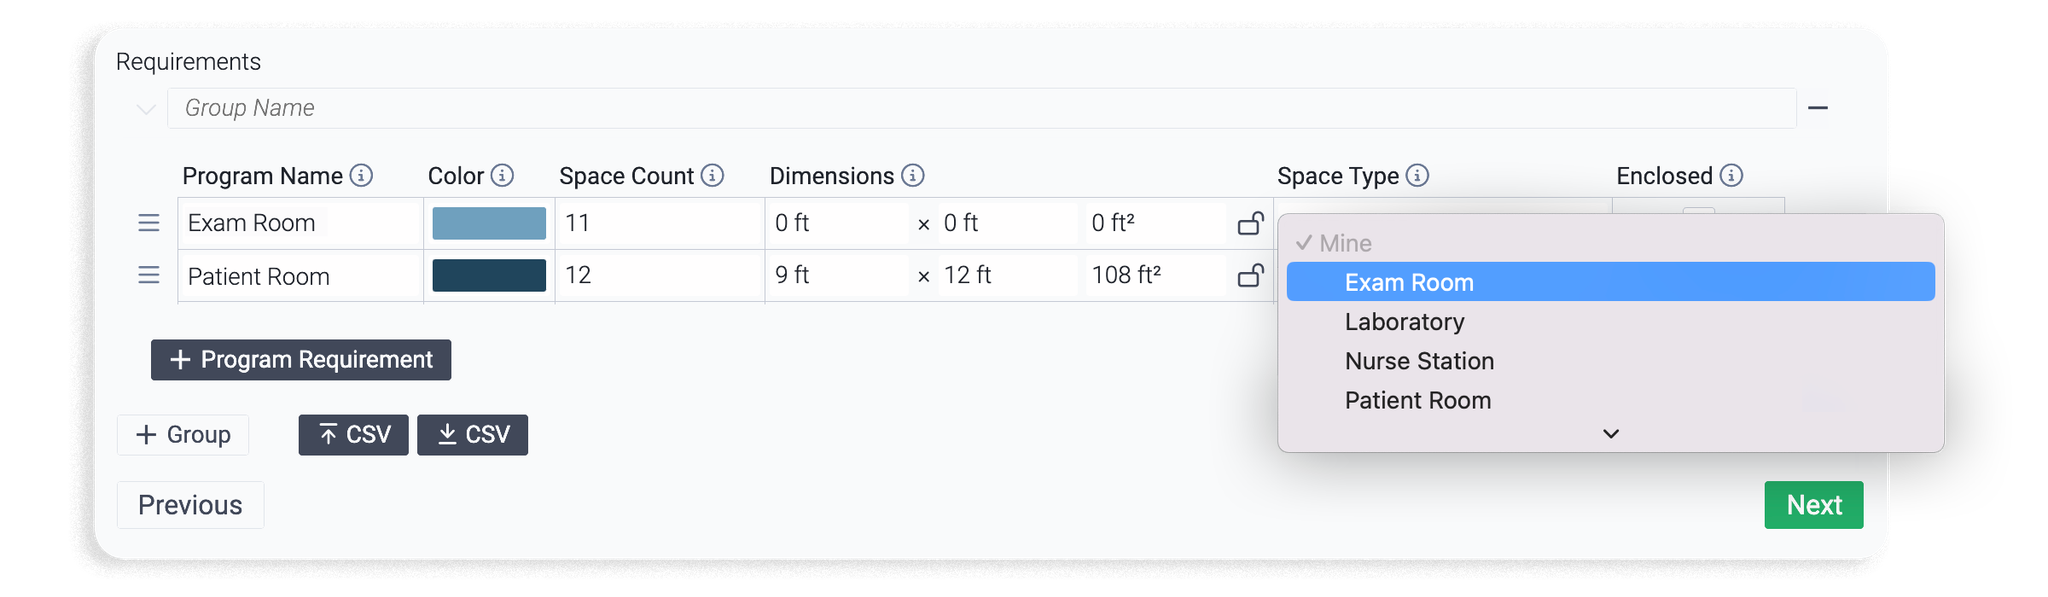Click the Color column info icon
This screenshot has width=2048, height=597.
(502, 176)
